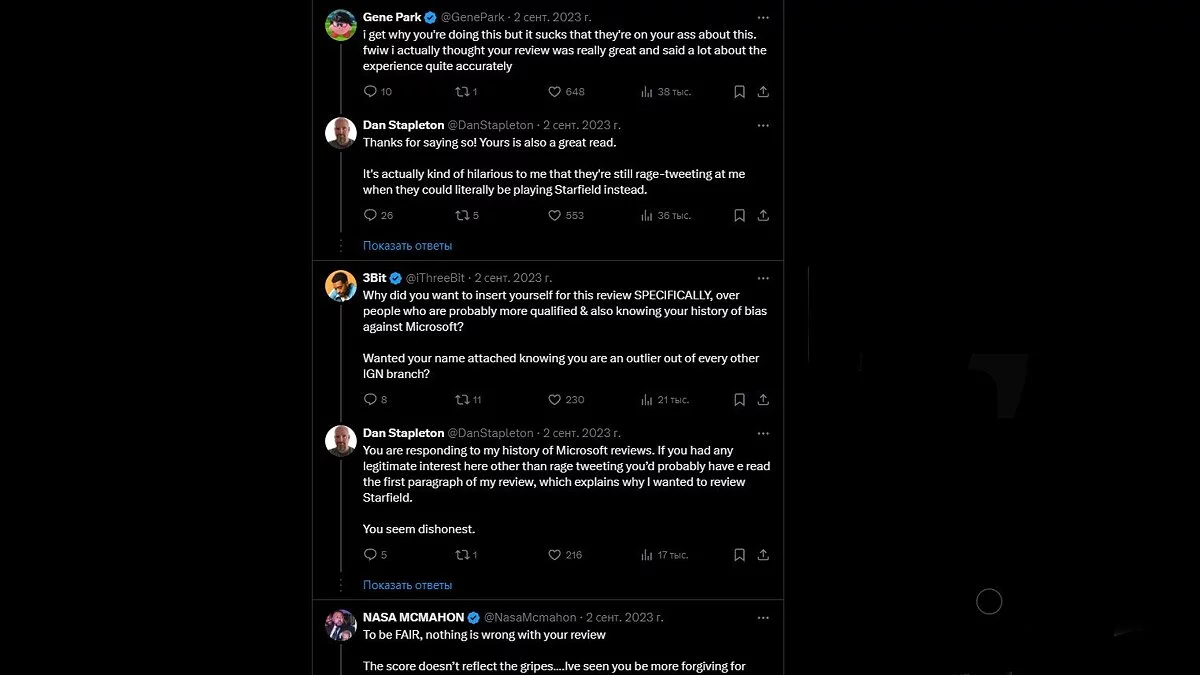Bookmark 3Bit's tweet
The width and height of the screenshot is (1200, 675).
(739, 400)
